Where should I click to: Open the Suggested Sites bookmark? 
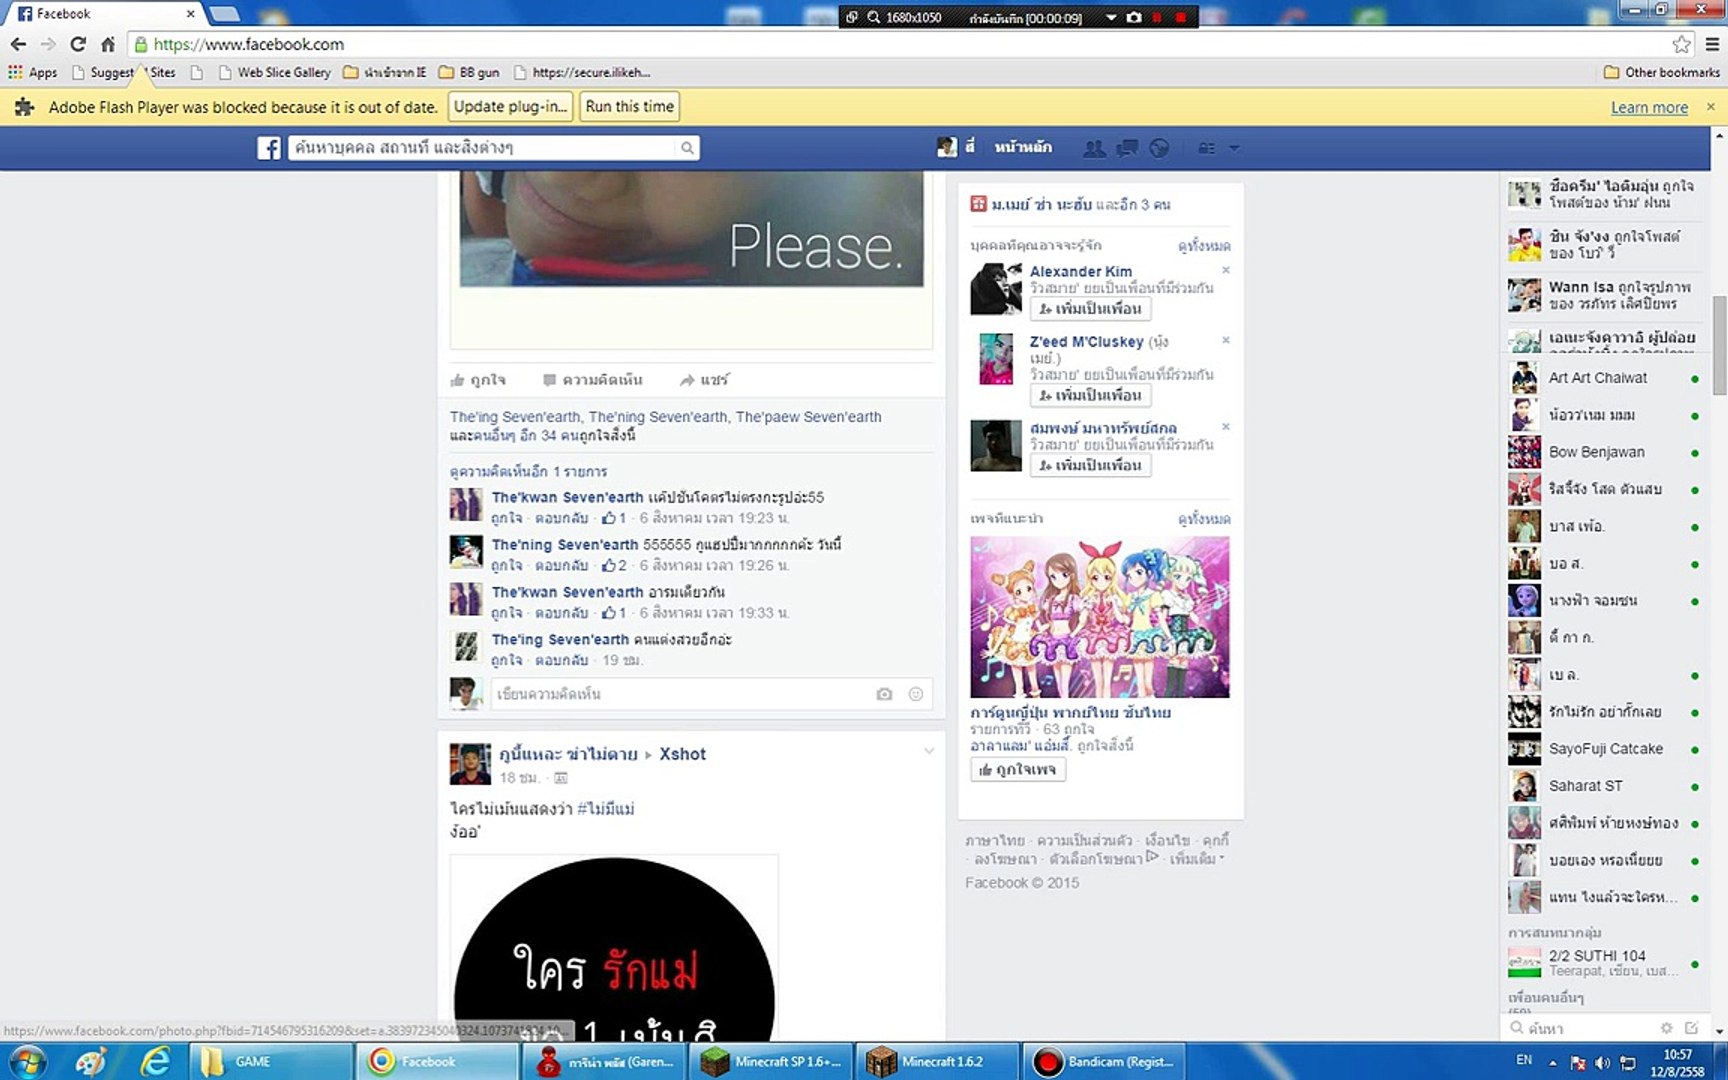coord(124,72)
